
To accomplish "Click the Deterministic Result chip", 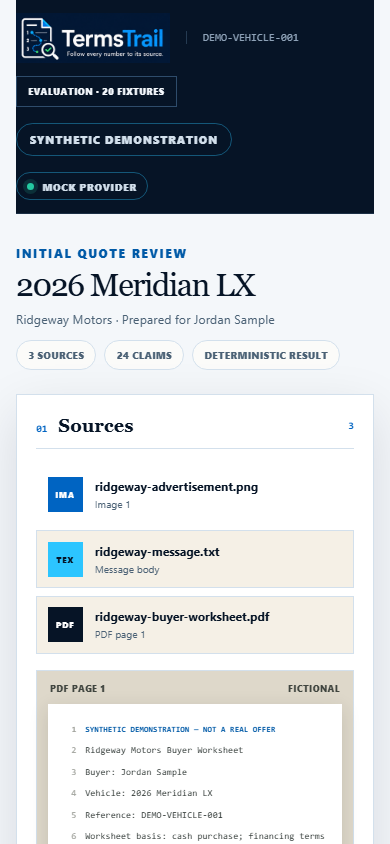I will pos(266,355).
